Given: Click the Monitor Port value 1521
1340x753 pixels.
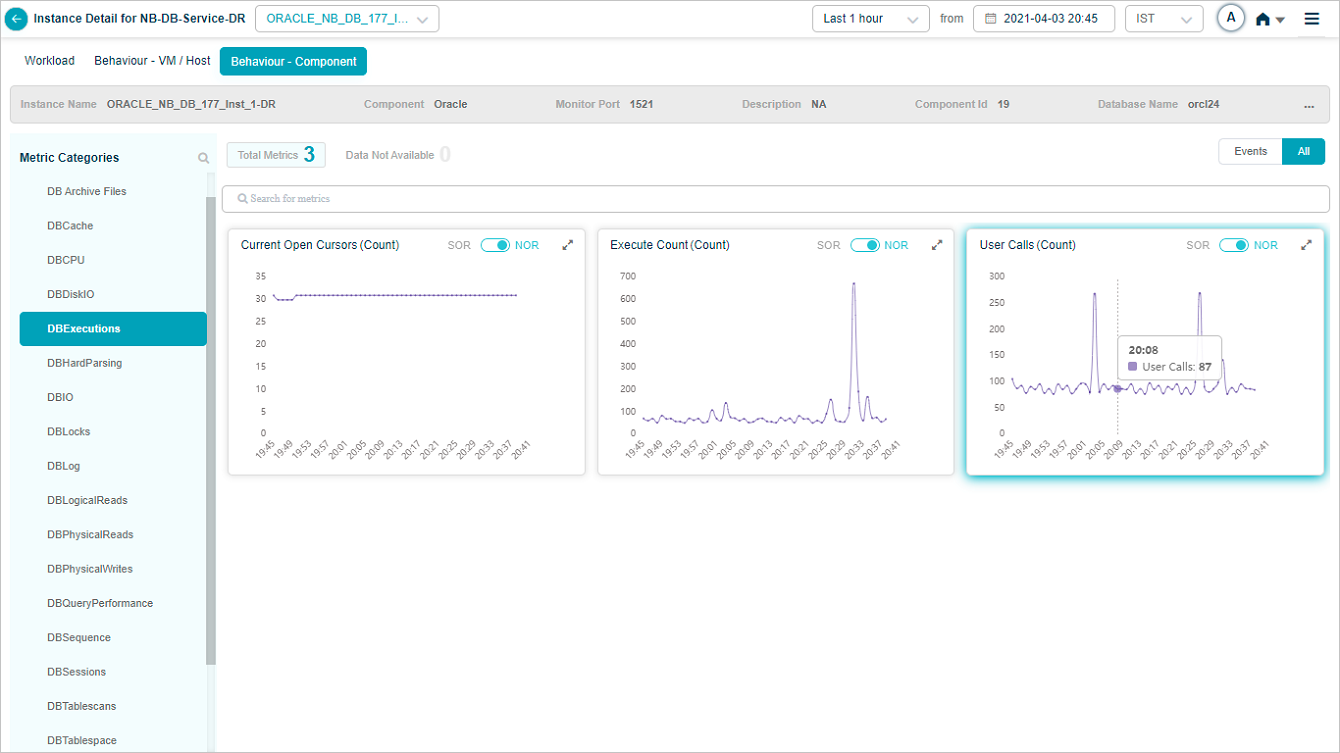Looking at the screenshot, I should 642,105.
